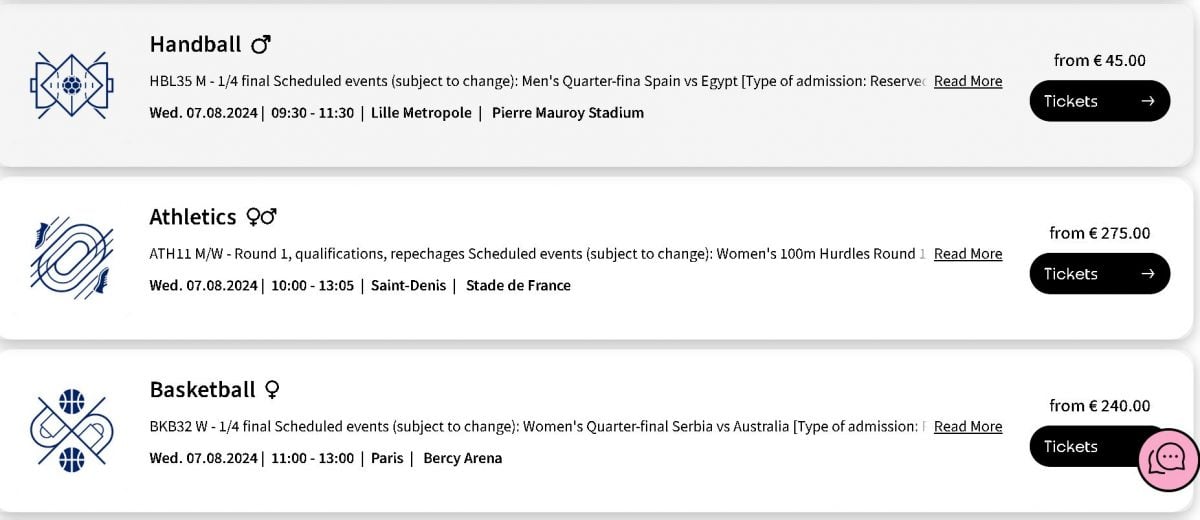This screenshot has width=1200, height=520.
Task: Click the Stade de France venue text
Action: 518,285
